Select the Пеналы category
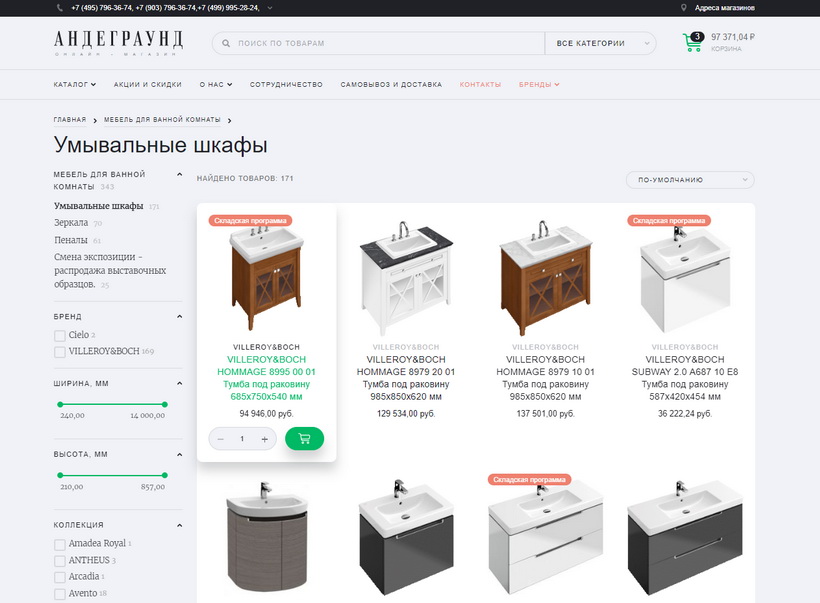Screen dimensions: 820x603 (71, 240)
